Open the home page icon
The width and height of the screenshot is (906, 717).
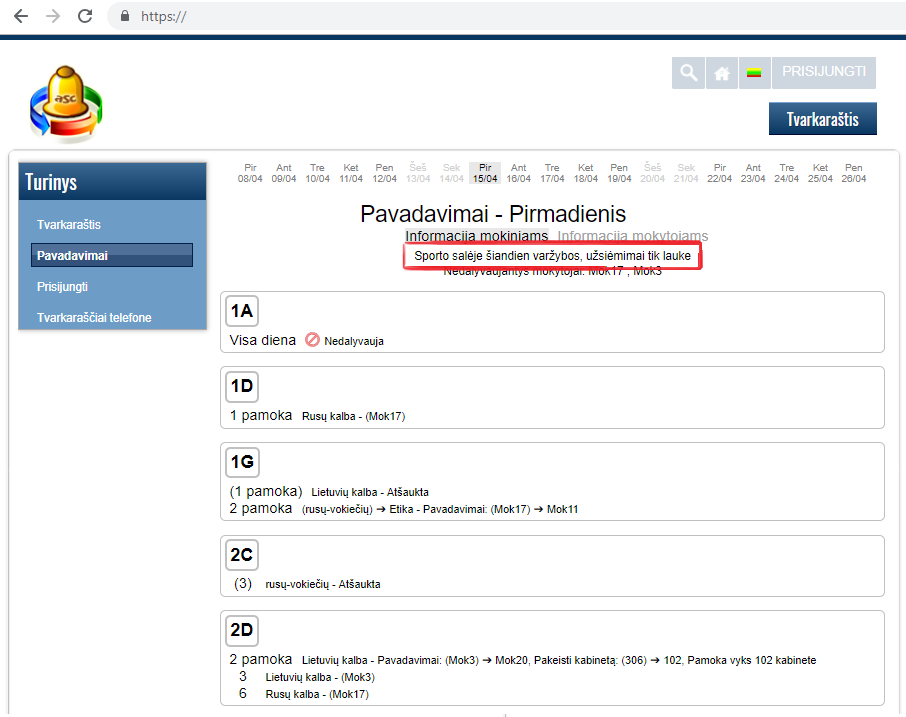[721, 73]
